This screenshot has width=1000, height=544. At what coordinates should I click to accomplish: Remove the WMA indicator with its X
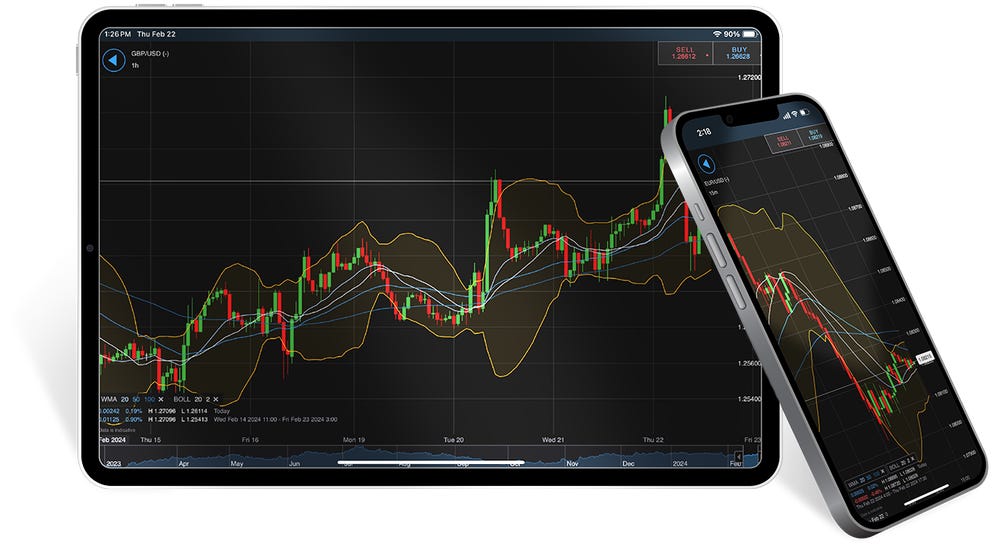[x=161, y=399]
